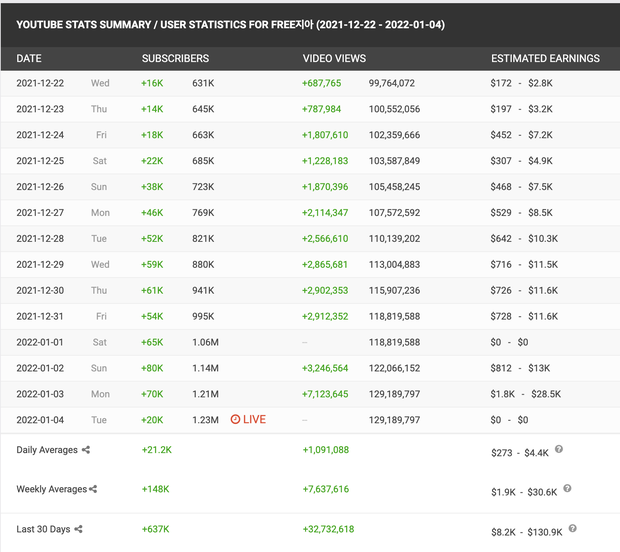Click the LIVE label on 2022-01-04 row

254,419
